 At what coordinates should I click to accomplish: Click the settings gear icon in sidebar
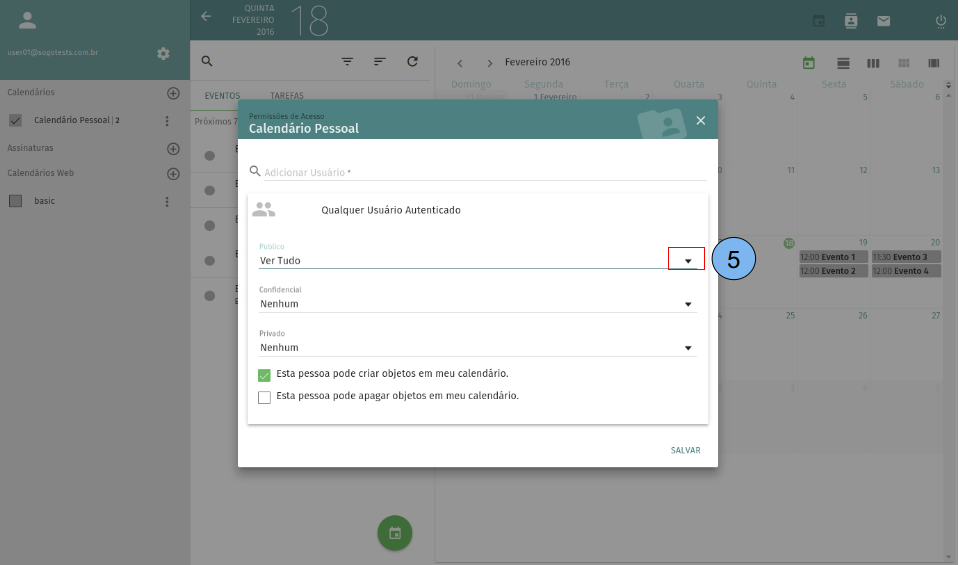click(164, 53)
